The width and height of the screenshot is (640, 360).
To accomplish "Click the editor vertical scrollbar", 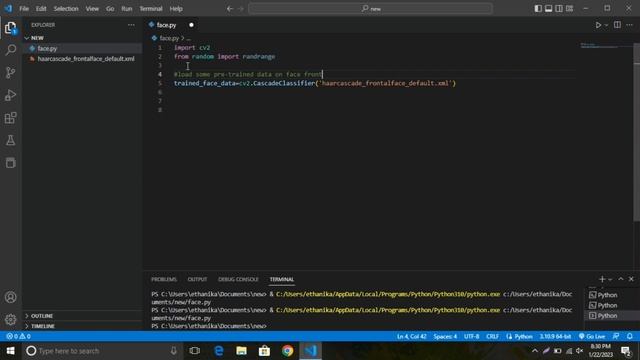I will click(x=636, y=132).
